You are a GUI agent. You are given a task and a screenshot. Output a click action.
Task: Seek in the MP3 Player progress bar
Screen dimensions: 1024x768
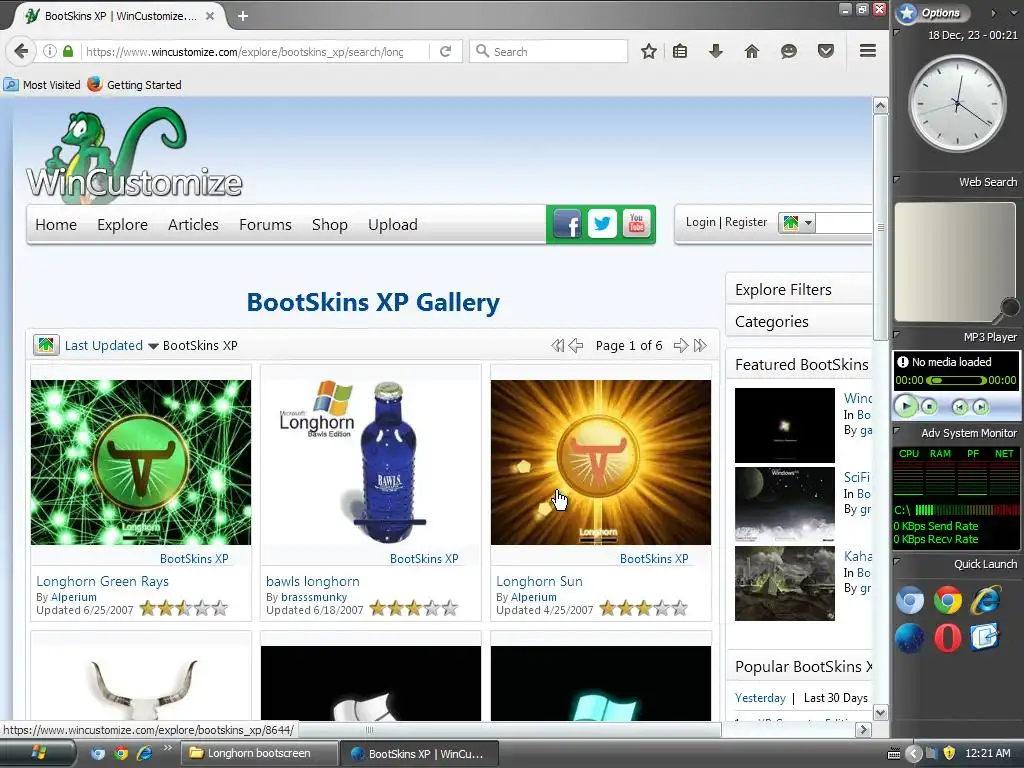point(956,380)
